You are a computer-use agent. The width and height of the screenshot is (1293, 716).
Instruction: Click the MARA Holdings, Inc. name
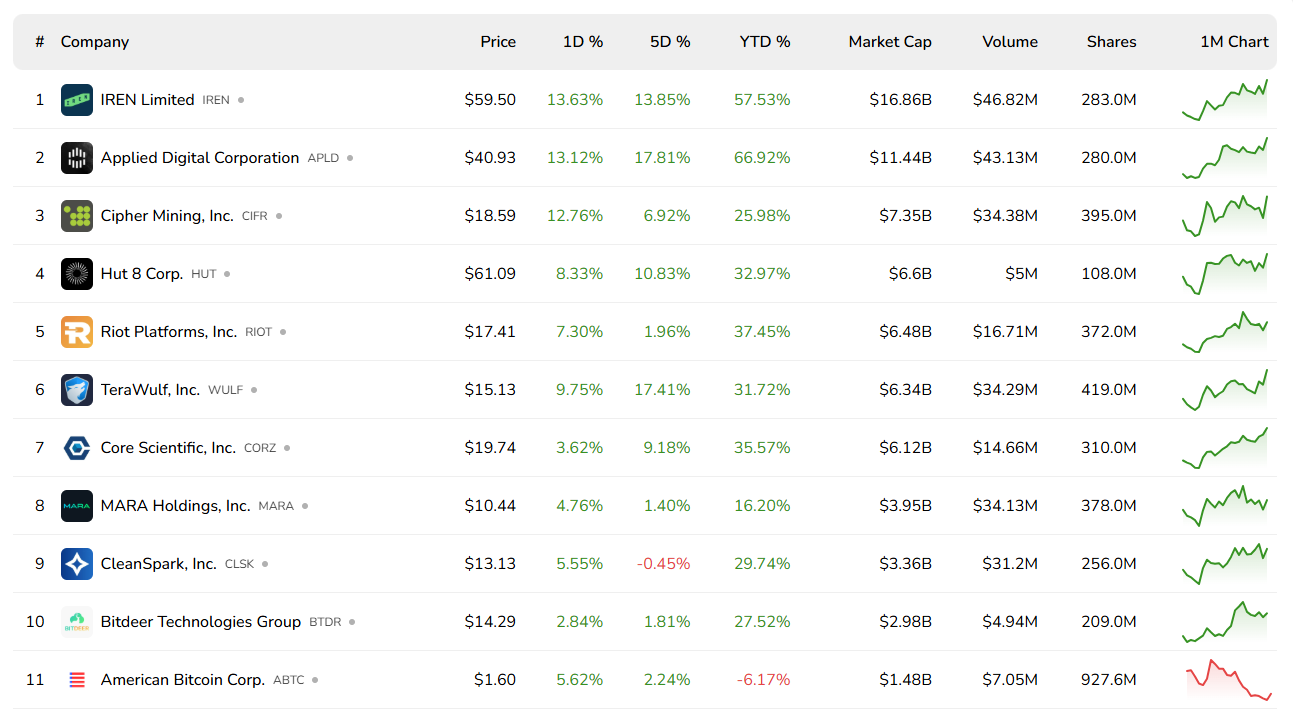coord(175,506)
